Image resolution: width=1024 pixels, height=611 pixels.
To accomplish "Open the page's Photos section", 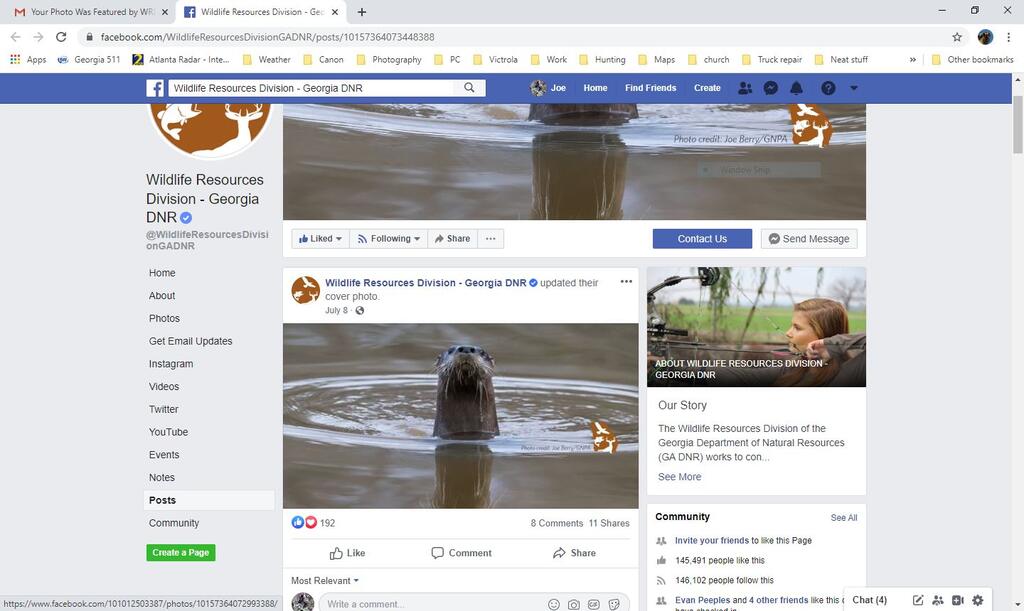I will pyautogui.click(x=164, y=319).
